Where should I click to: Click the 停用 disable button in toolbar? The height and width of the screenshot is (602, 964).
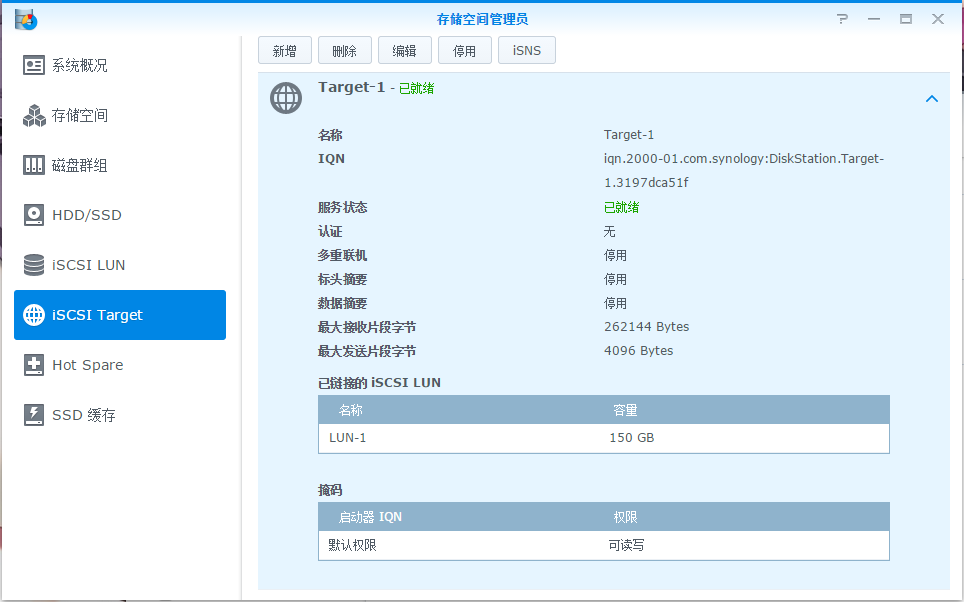pos(464,51)
